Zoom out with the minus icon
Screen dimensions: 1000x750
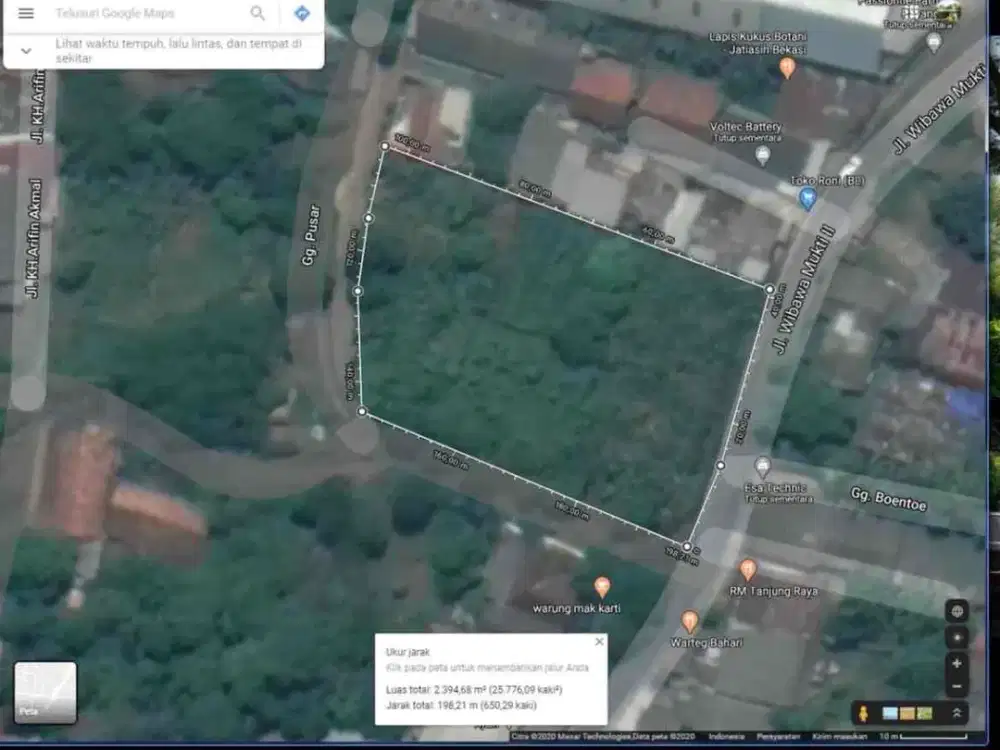click(x=955, y=684)
